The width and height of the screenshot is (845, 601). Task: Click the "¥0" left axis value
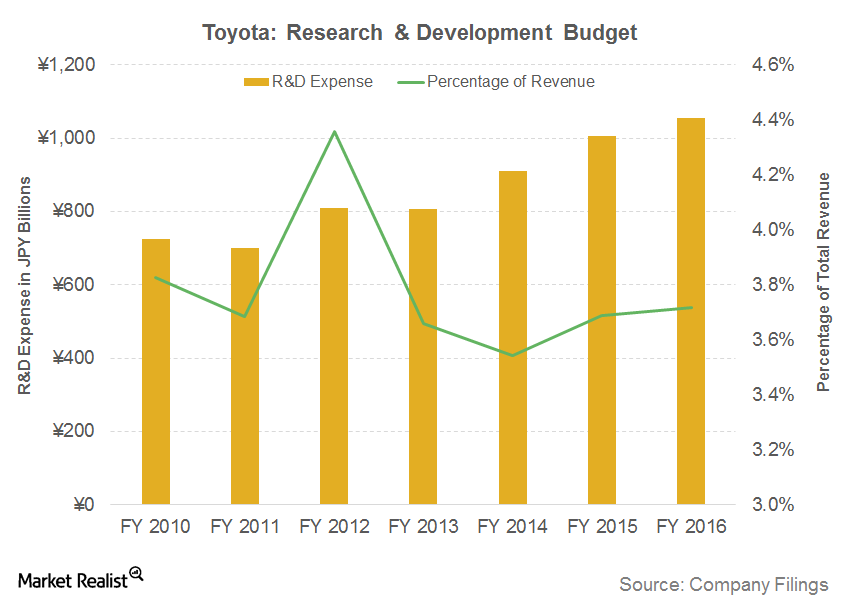(x=84, y=505)
